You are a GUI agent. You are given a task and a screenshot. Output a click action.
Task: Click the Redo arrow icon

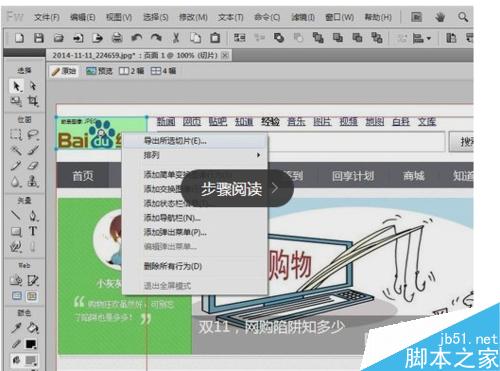[x=156, y=38]
